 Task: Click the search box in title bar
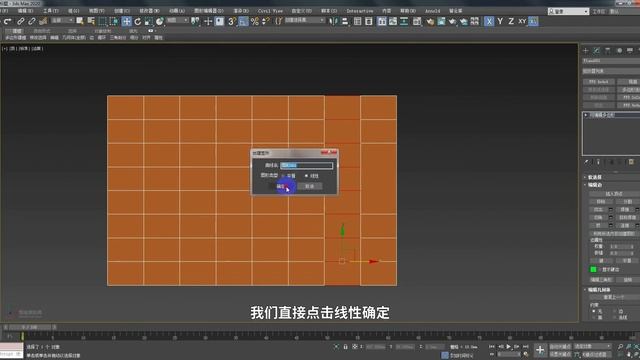tap(568, 11)
